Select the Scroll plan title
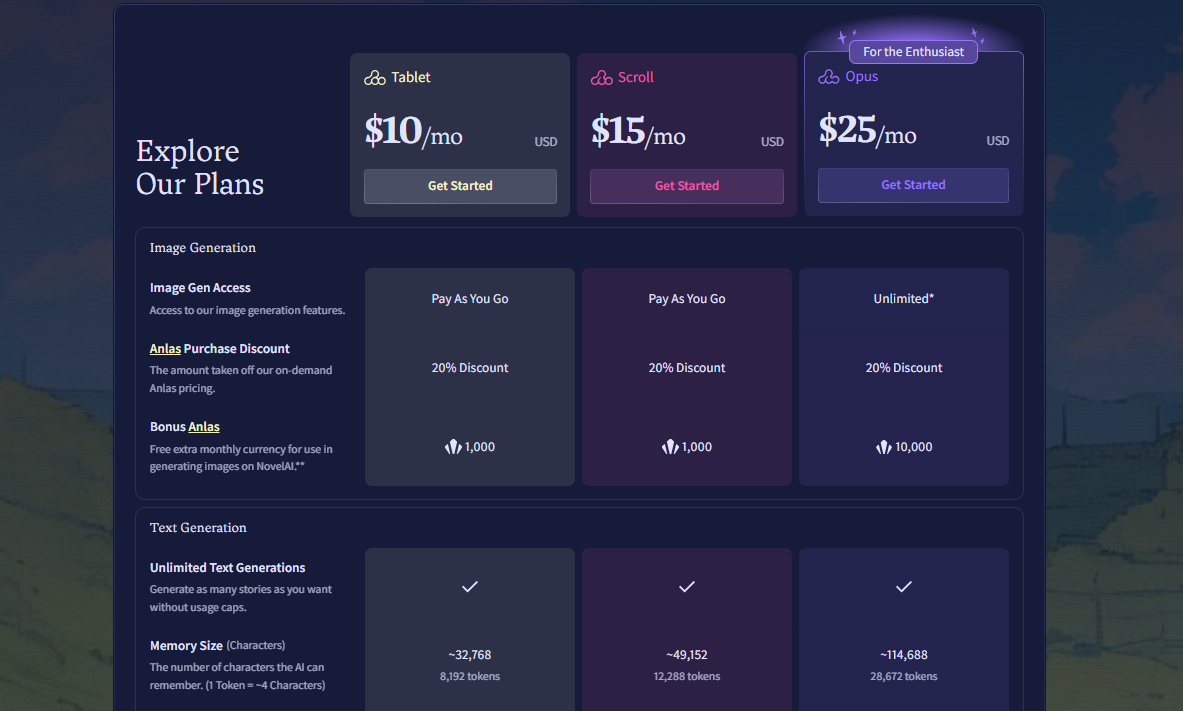The width and height of the screenshot is (1183, 711). tap(636, 77)
